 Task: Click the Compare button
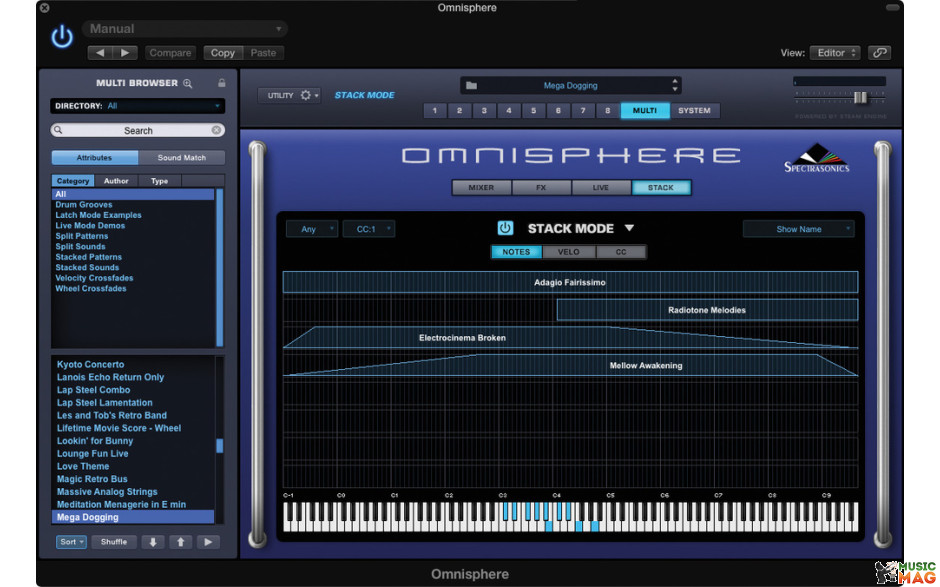pyautogui.click(x=170, y=53)
